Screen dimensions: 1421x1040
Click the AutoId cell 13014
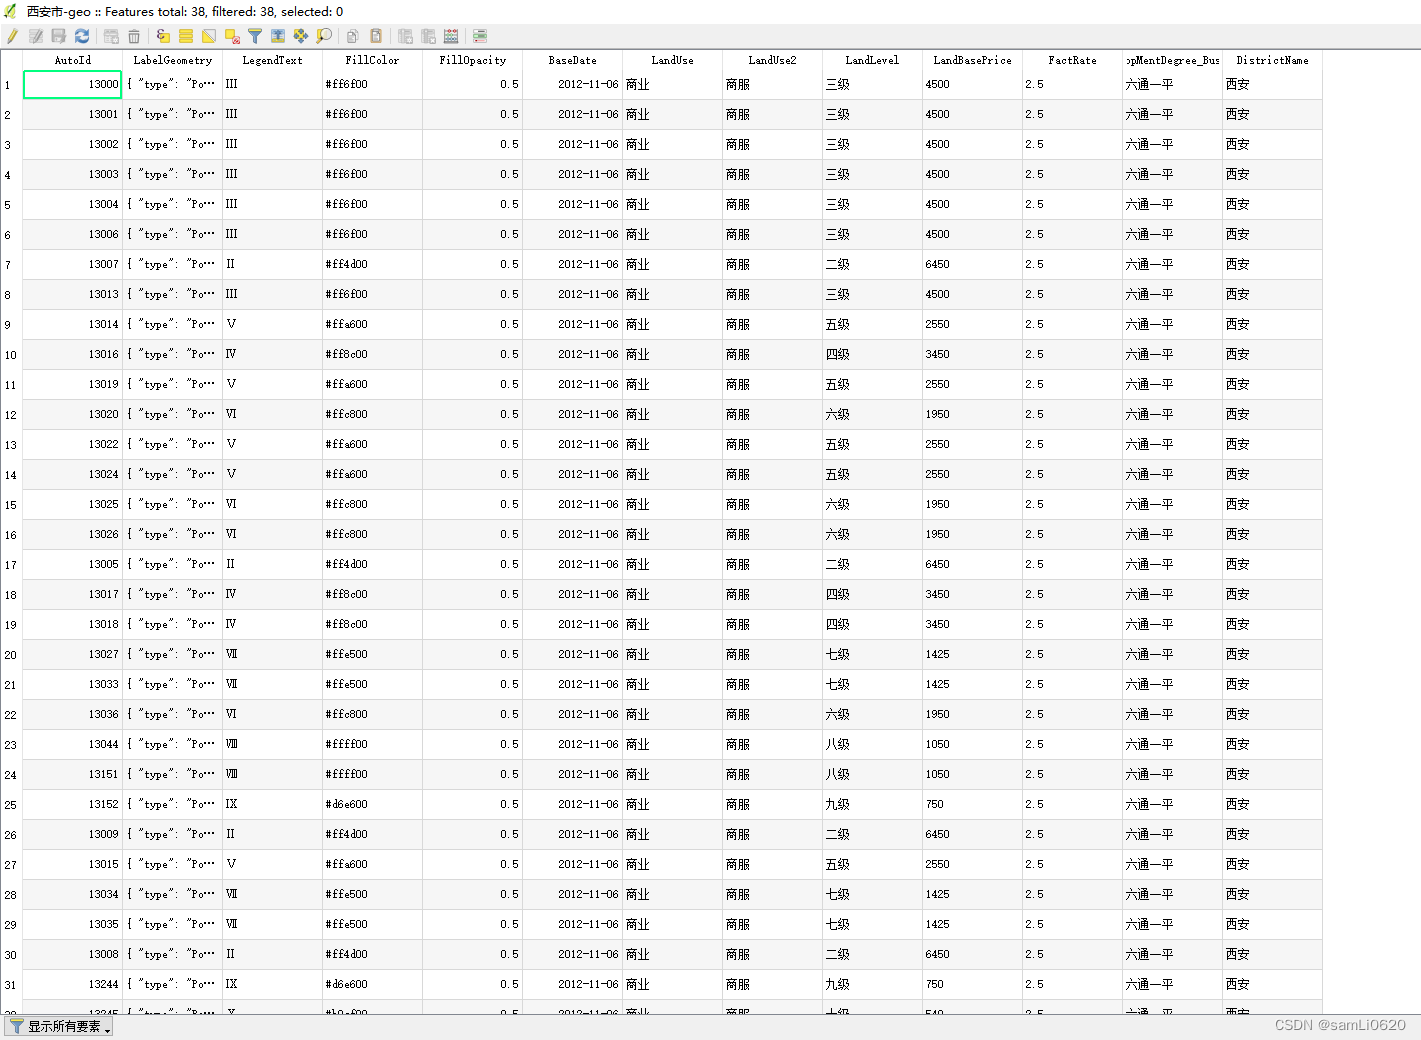click(72, 324)
